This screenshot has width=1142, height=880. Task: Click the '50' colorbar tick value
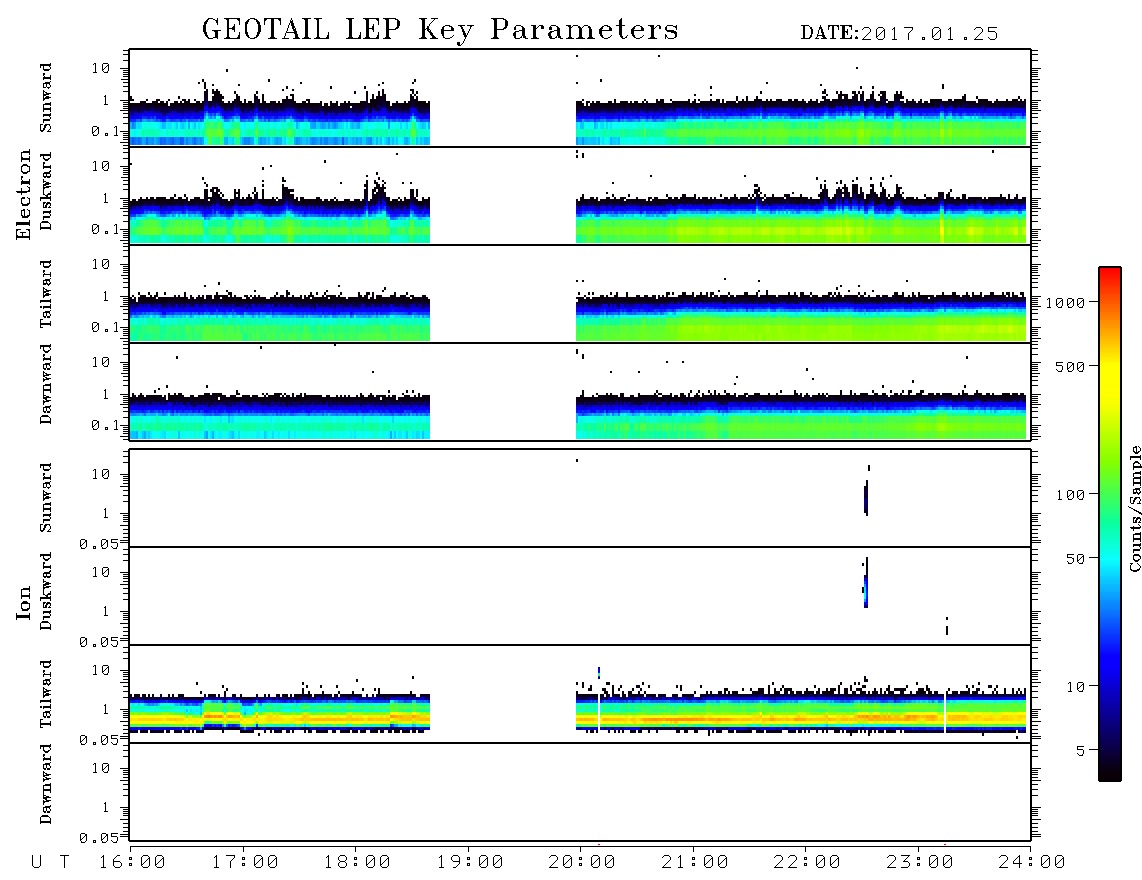coord(1075,559)
